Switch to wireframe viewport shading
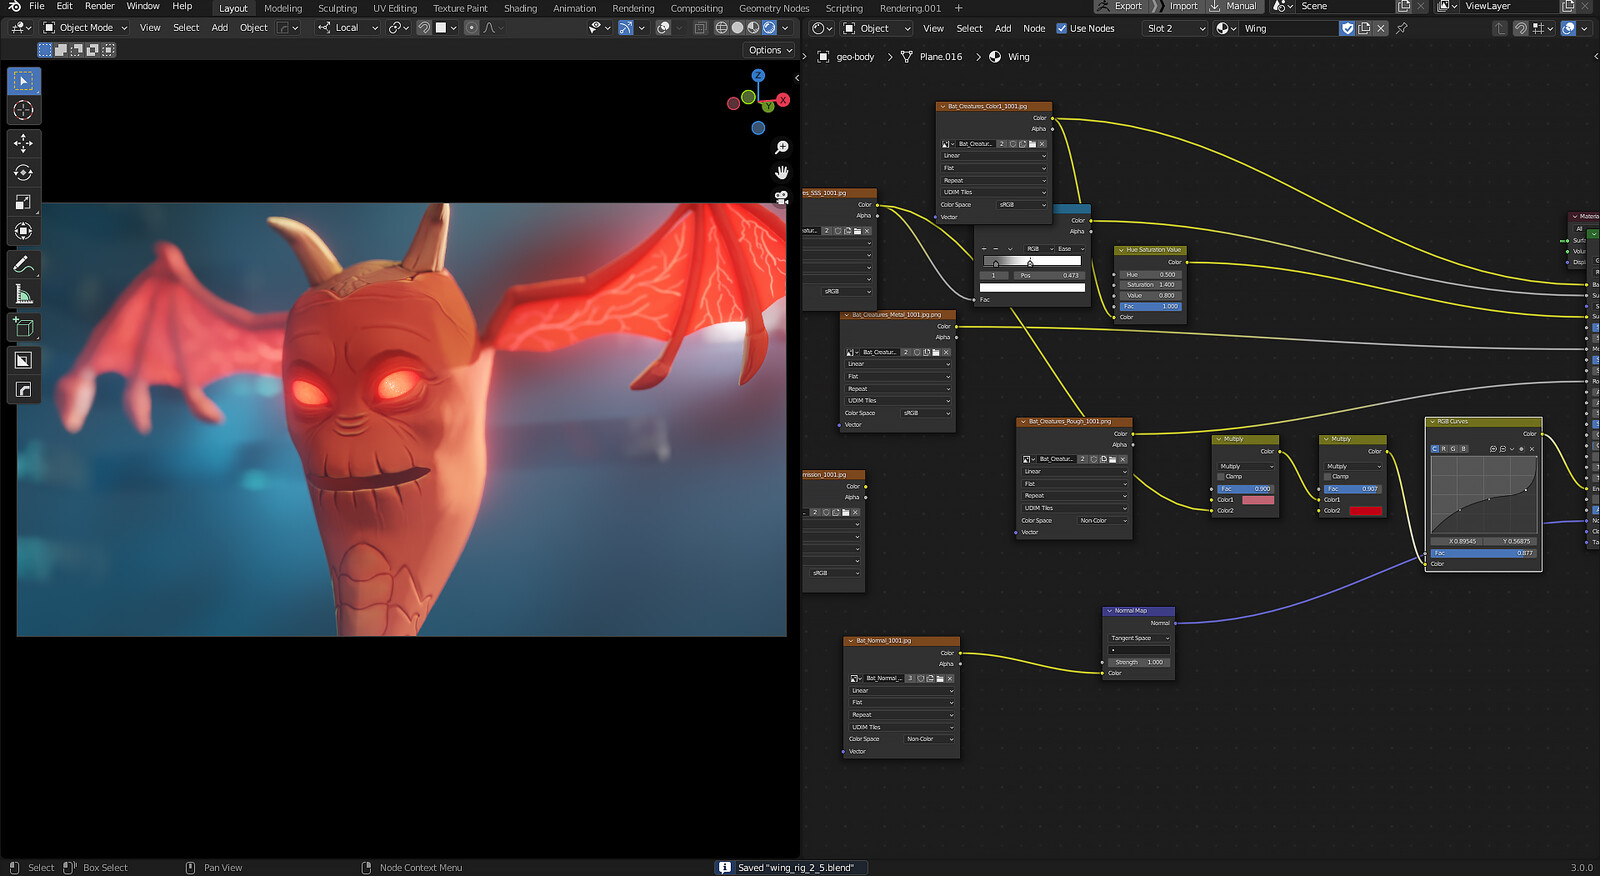Viewport: 1600px width, 876px height. click(722, 28)
